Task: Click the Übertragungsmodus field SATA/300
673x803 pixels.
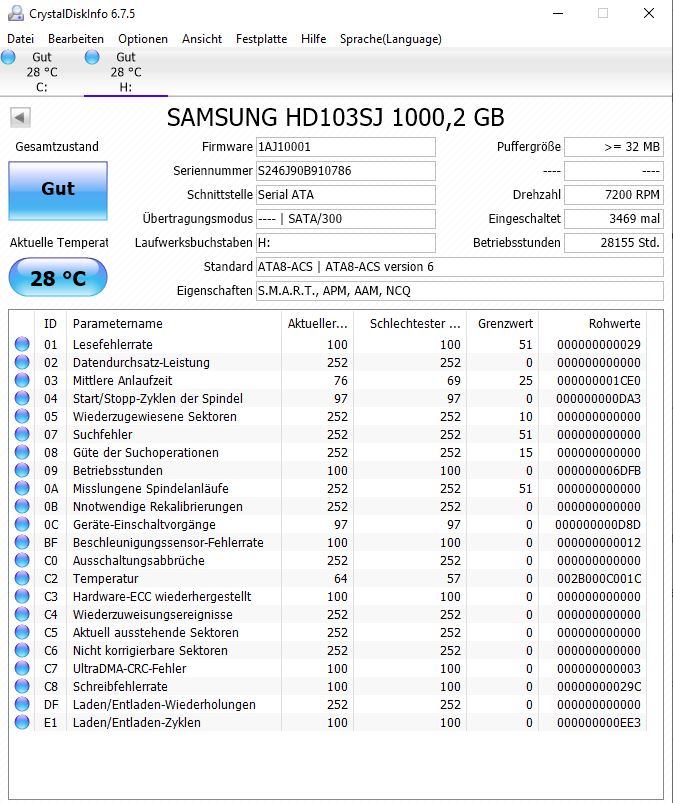Action: pos(346,219)
